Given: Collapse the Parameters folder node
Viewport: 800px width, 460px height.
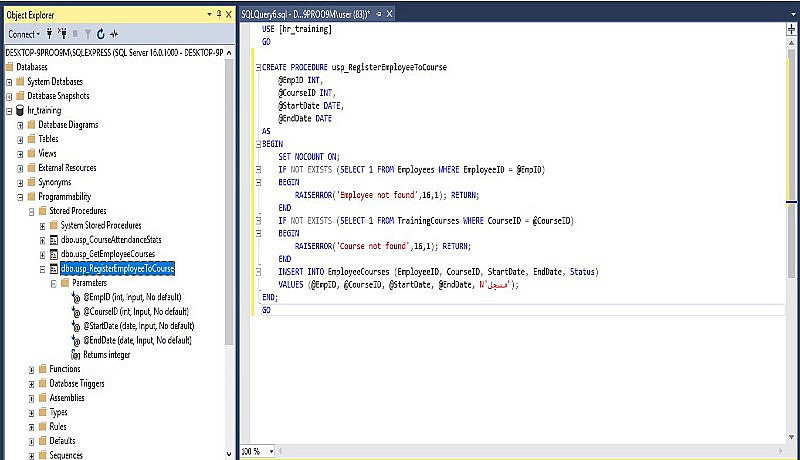Looking at the screenshot, I should tap(54, 283).
